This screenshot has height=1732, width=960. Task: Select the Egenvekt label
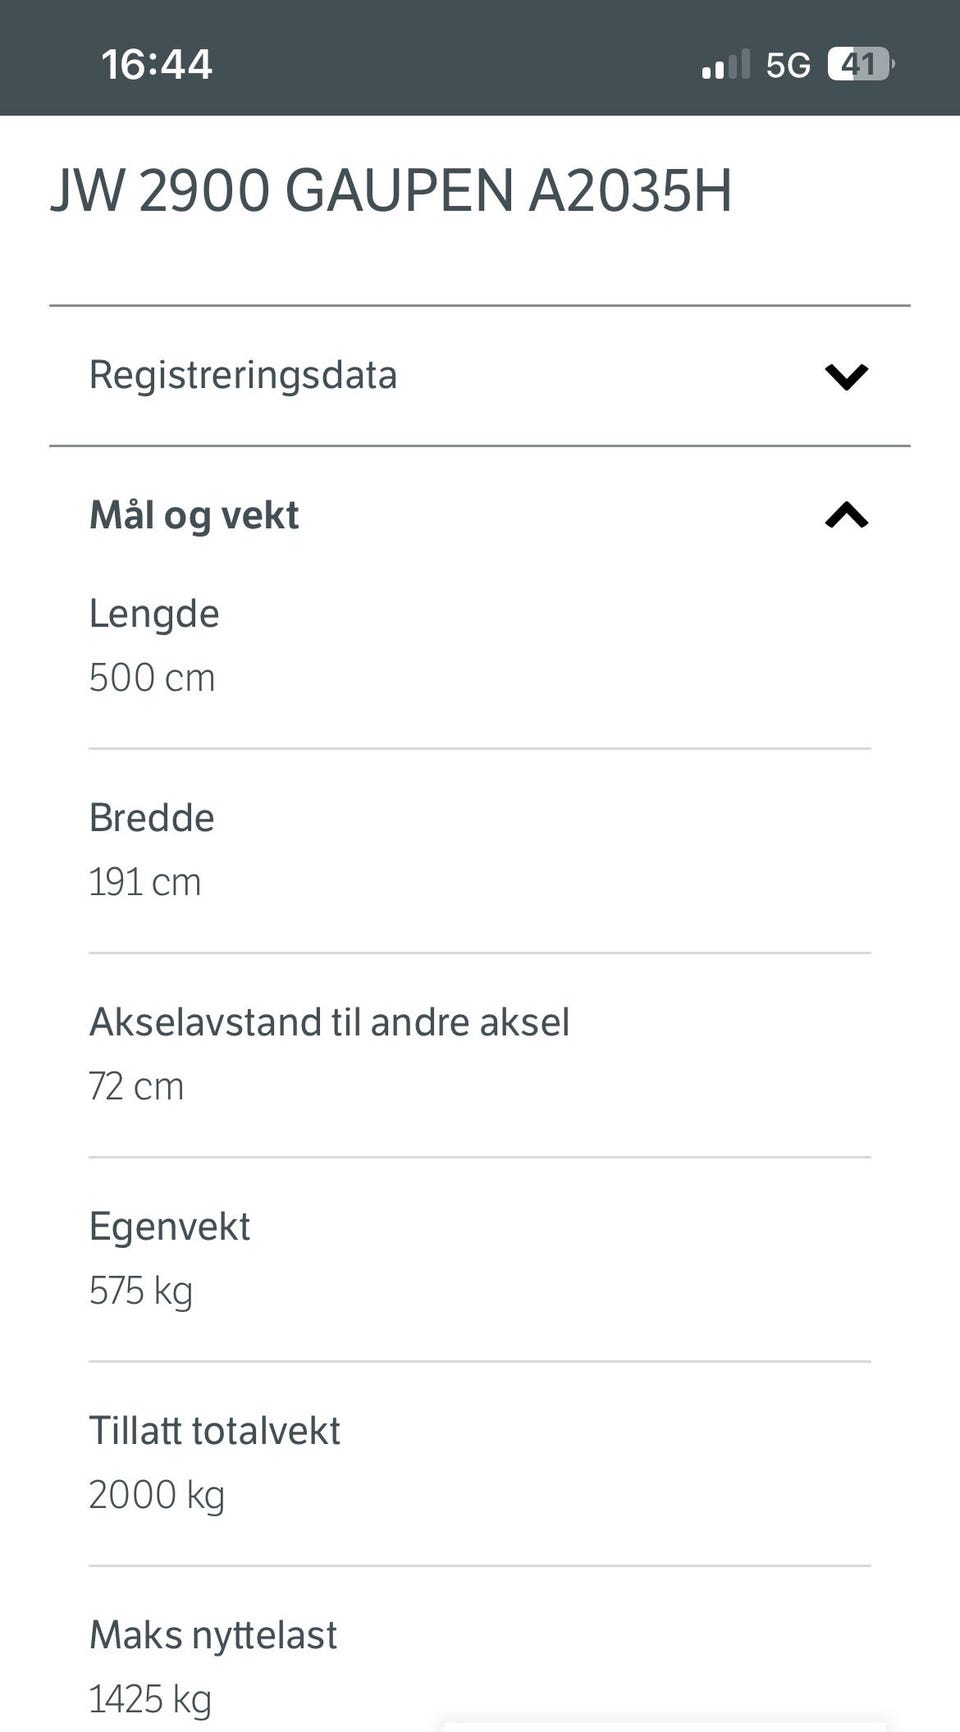[x=170, y=1227]
